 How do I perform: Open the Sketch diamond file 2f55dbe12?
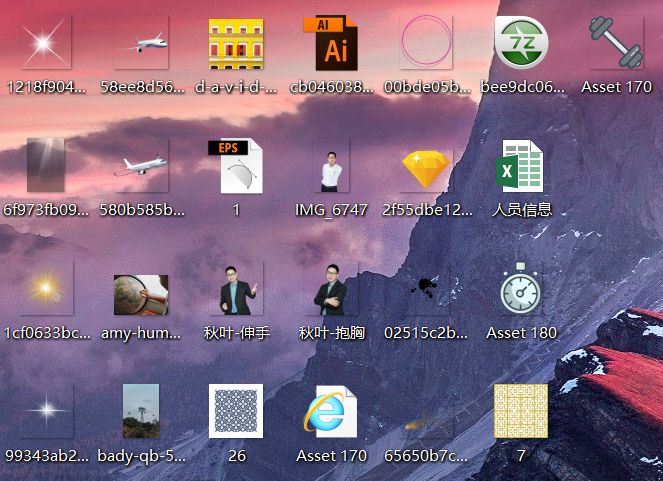coord(427,167)
